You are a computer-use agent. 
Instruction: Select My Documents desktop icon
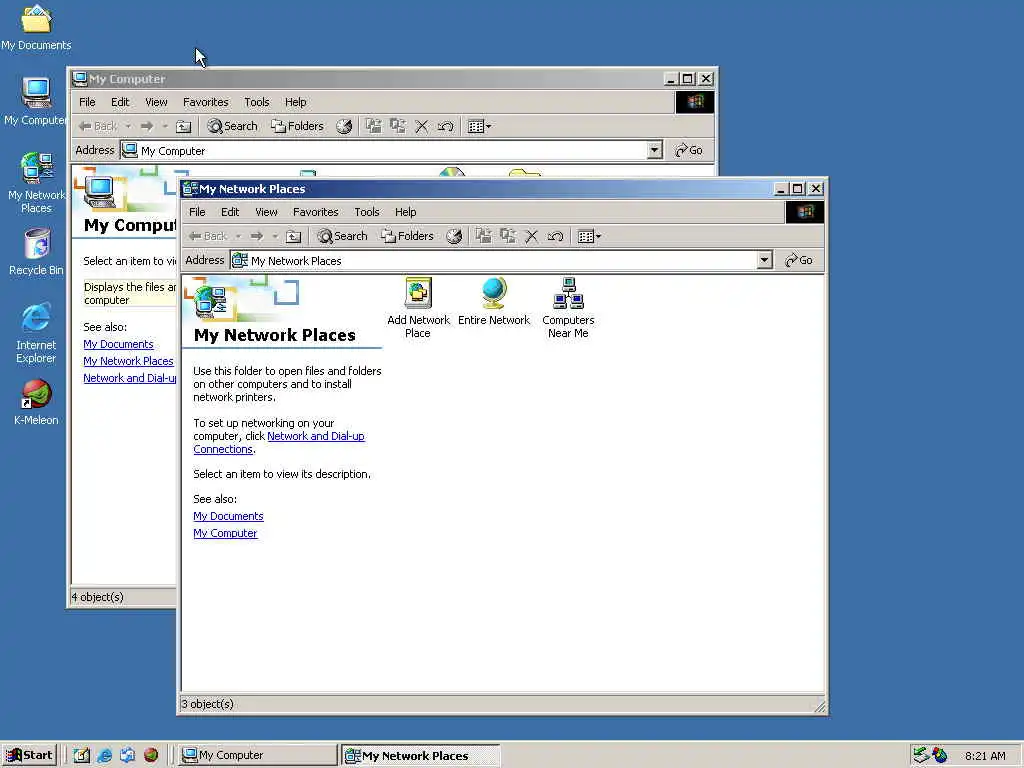36,27
